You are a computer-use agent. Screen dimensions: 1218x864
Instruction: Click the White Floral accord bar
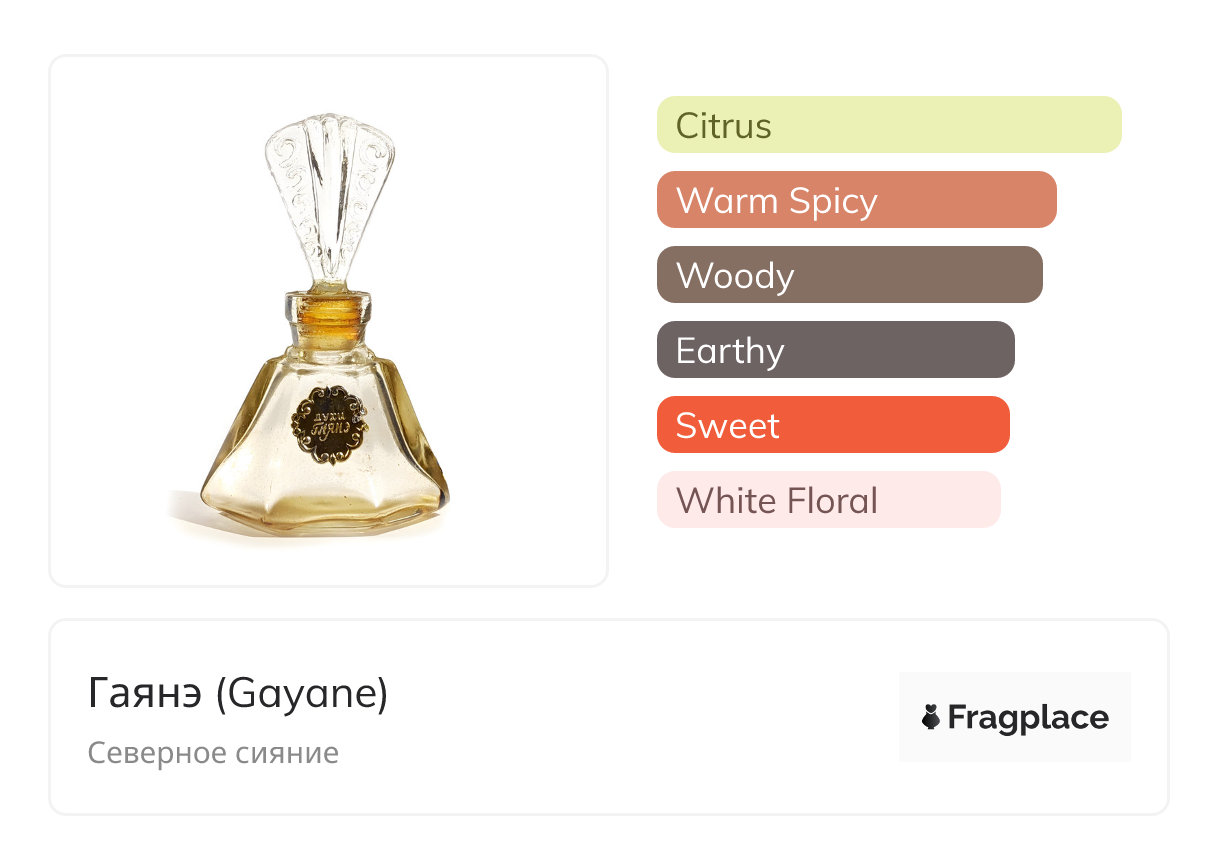tap(828, 500)
